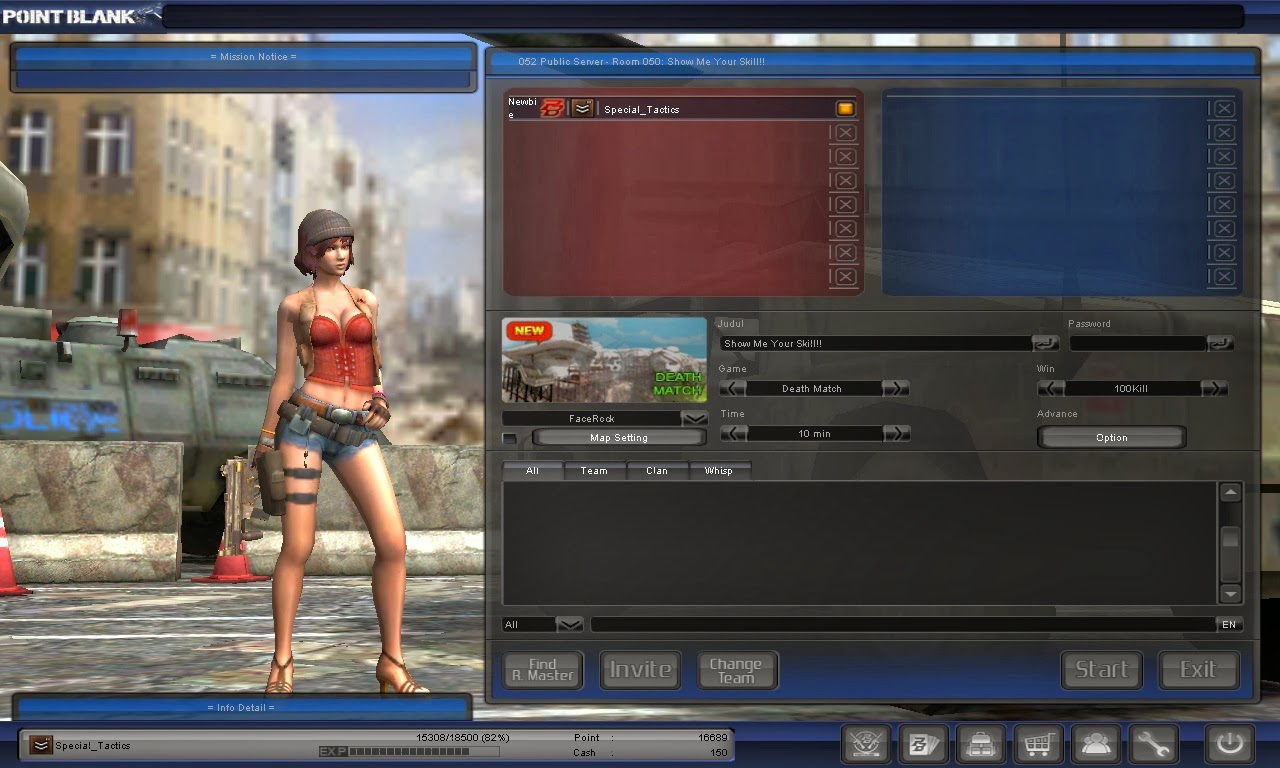Open the wrench settings icon
The width and height of the screenshot is (1280, 768).
(1153, 745)
